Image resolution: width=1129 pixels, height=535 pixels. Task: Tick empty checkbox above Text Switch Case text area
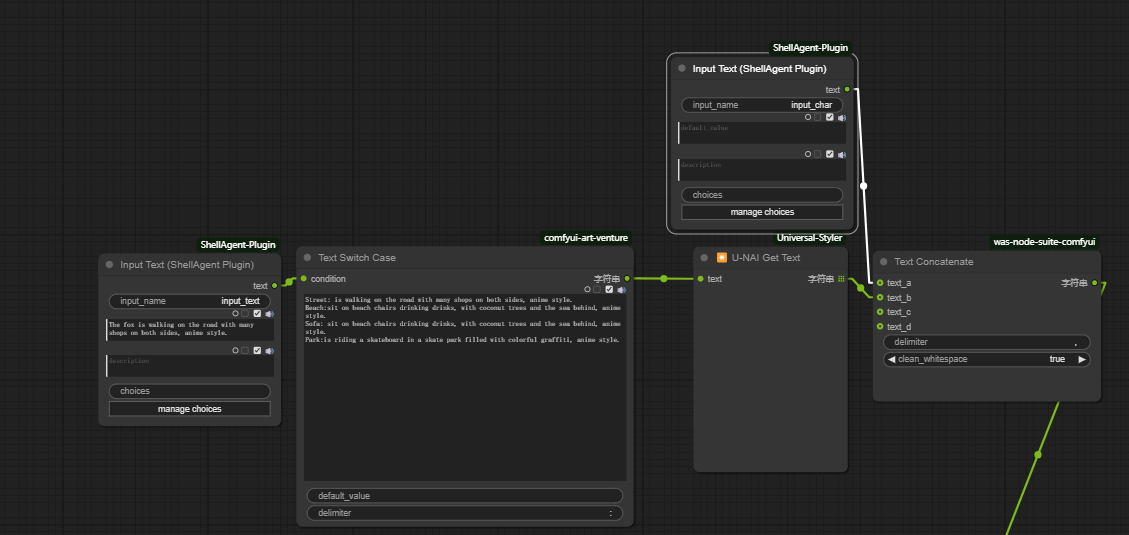click(597, 289)
